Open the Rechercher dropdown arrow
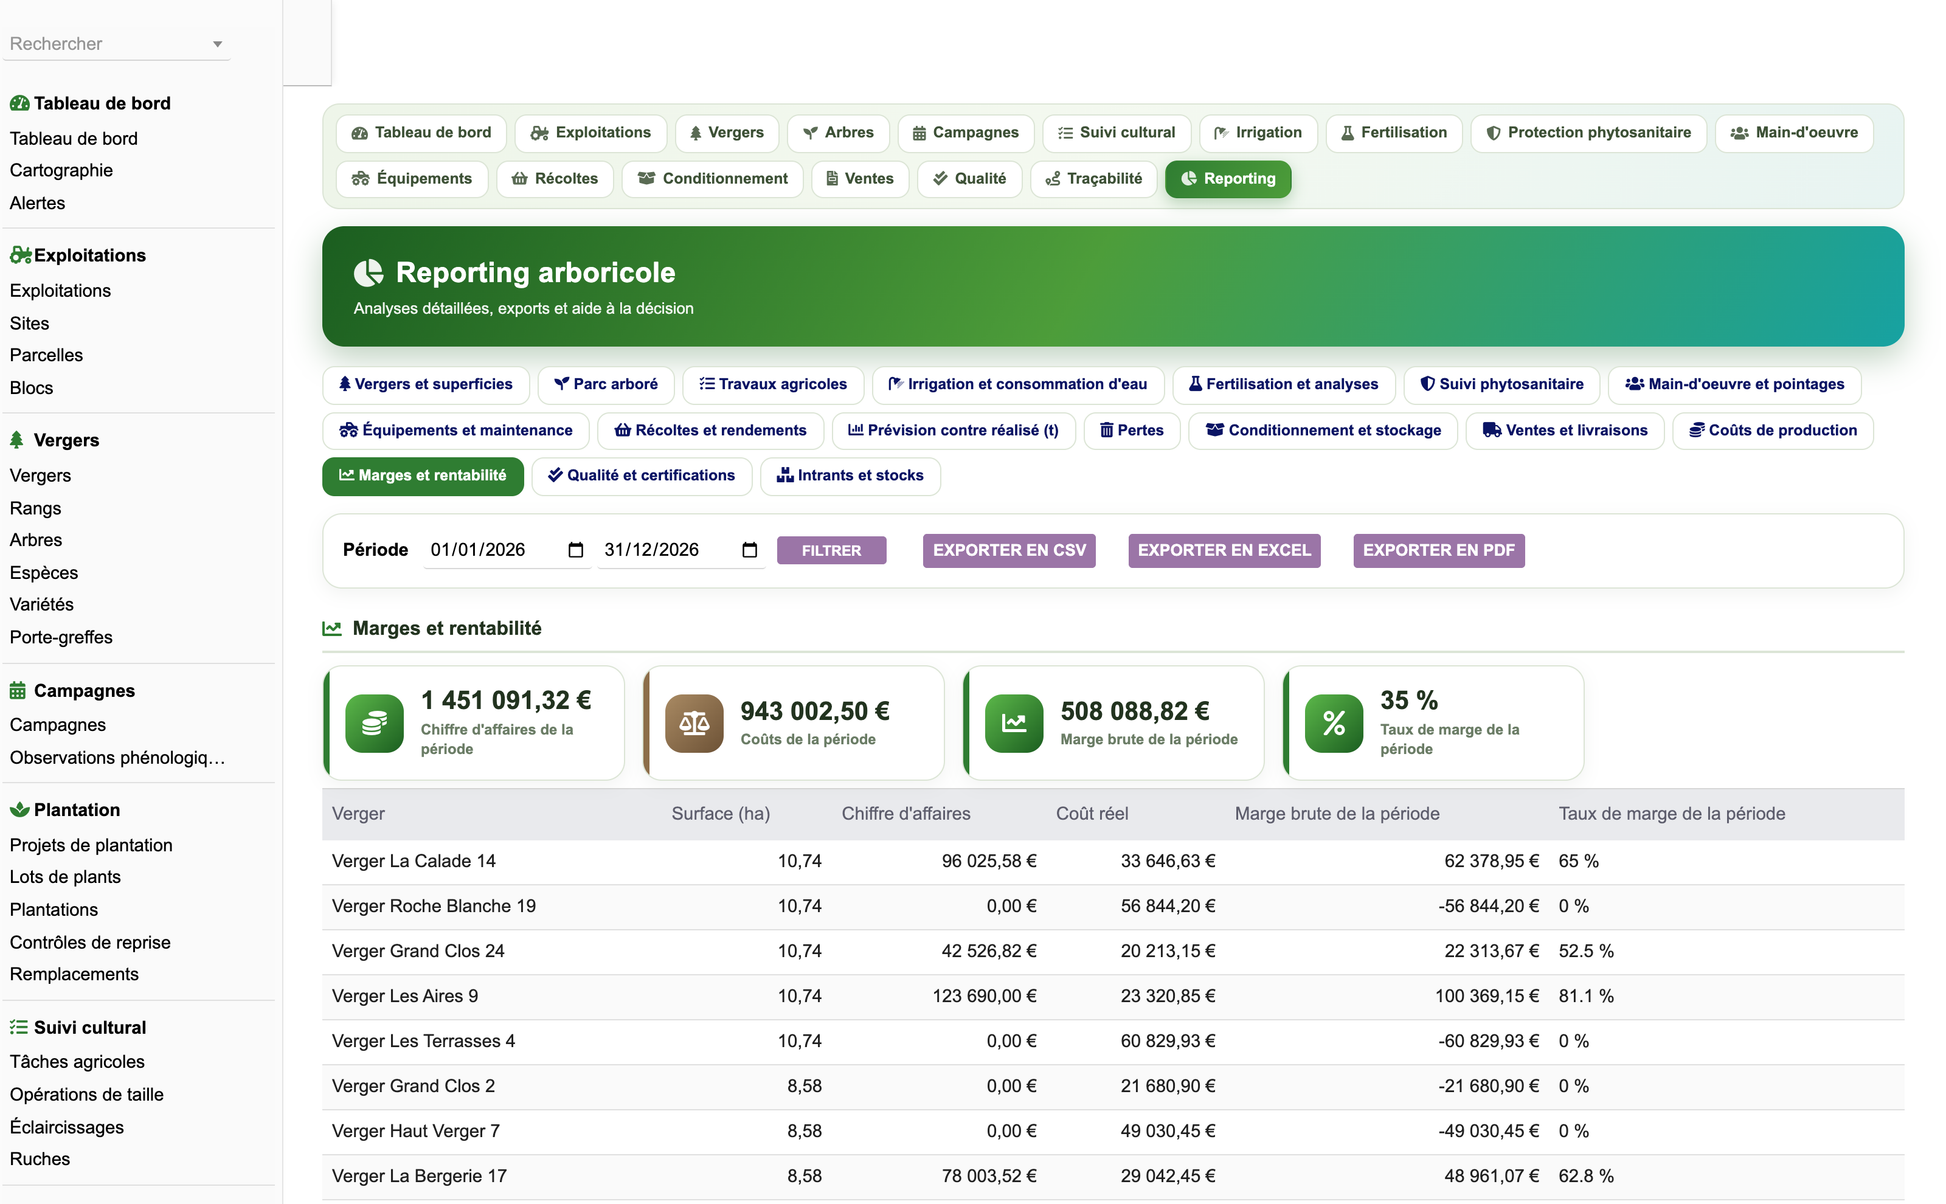Screen dimensions: 1946x1204 click(x=217, y=44)
